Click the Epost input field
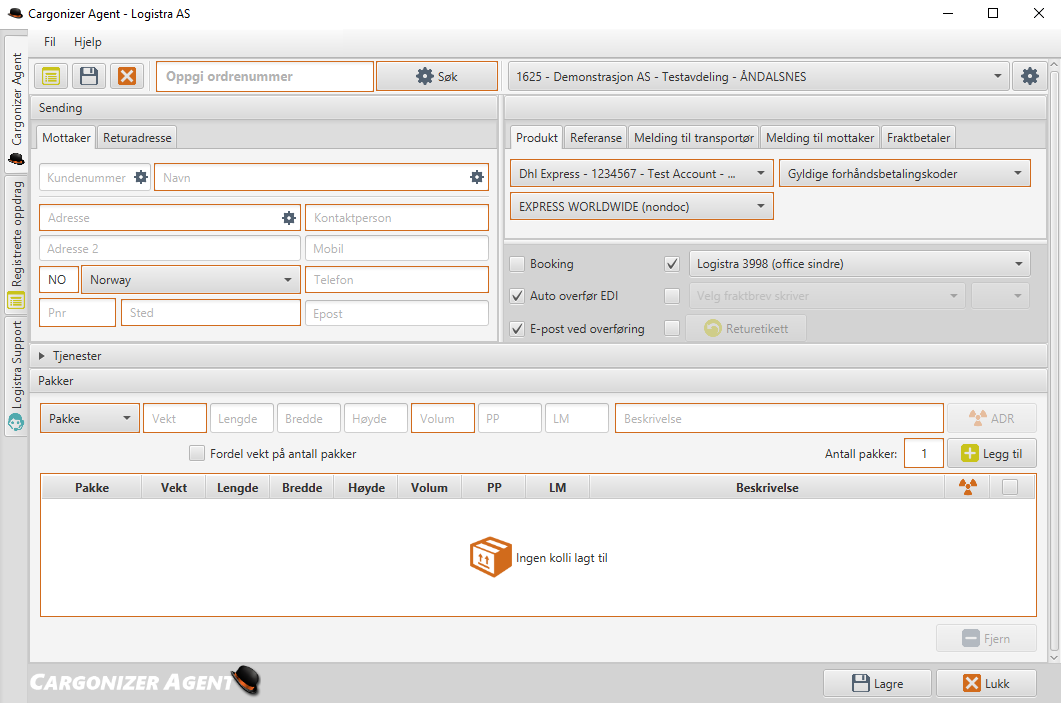 397,313
